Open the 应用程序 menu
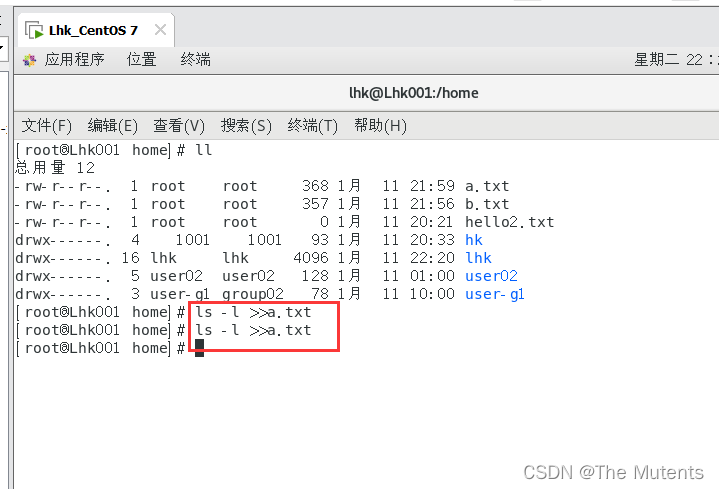The width and height of the screenshot is (719, 489). [x=74, y=60]
